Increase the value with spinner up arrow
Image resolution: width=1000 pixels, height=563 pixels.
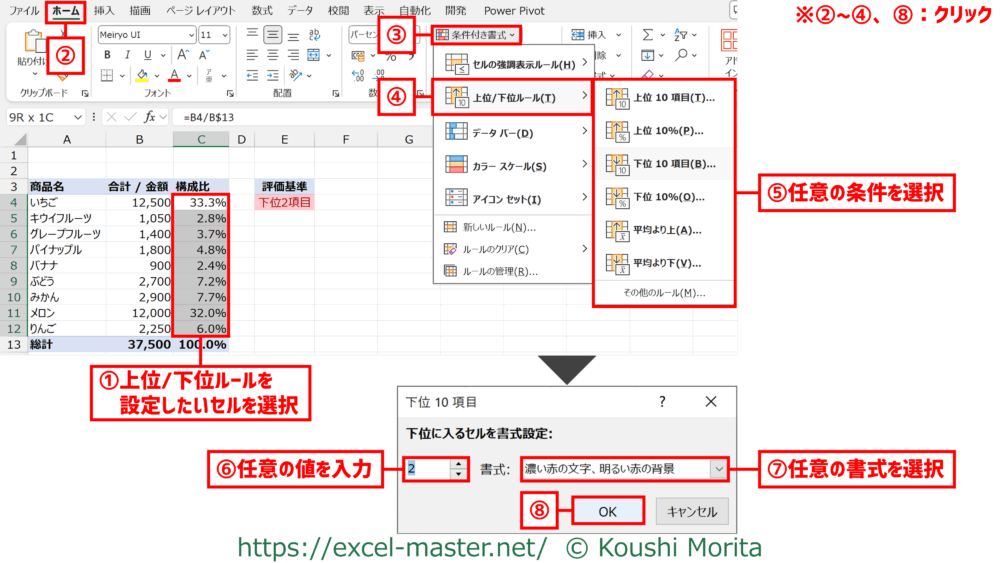pyautogui.click(x=459, y=464)
